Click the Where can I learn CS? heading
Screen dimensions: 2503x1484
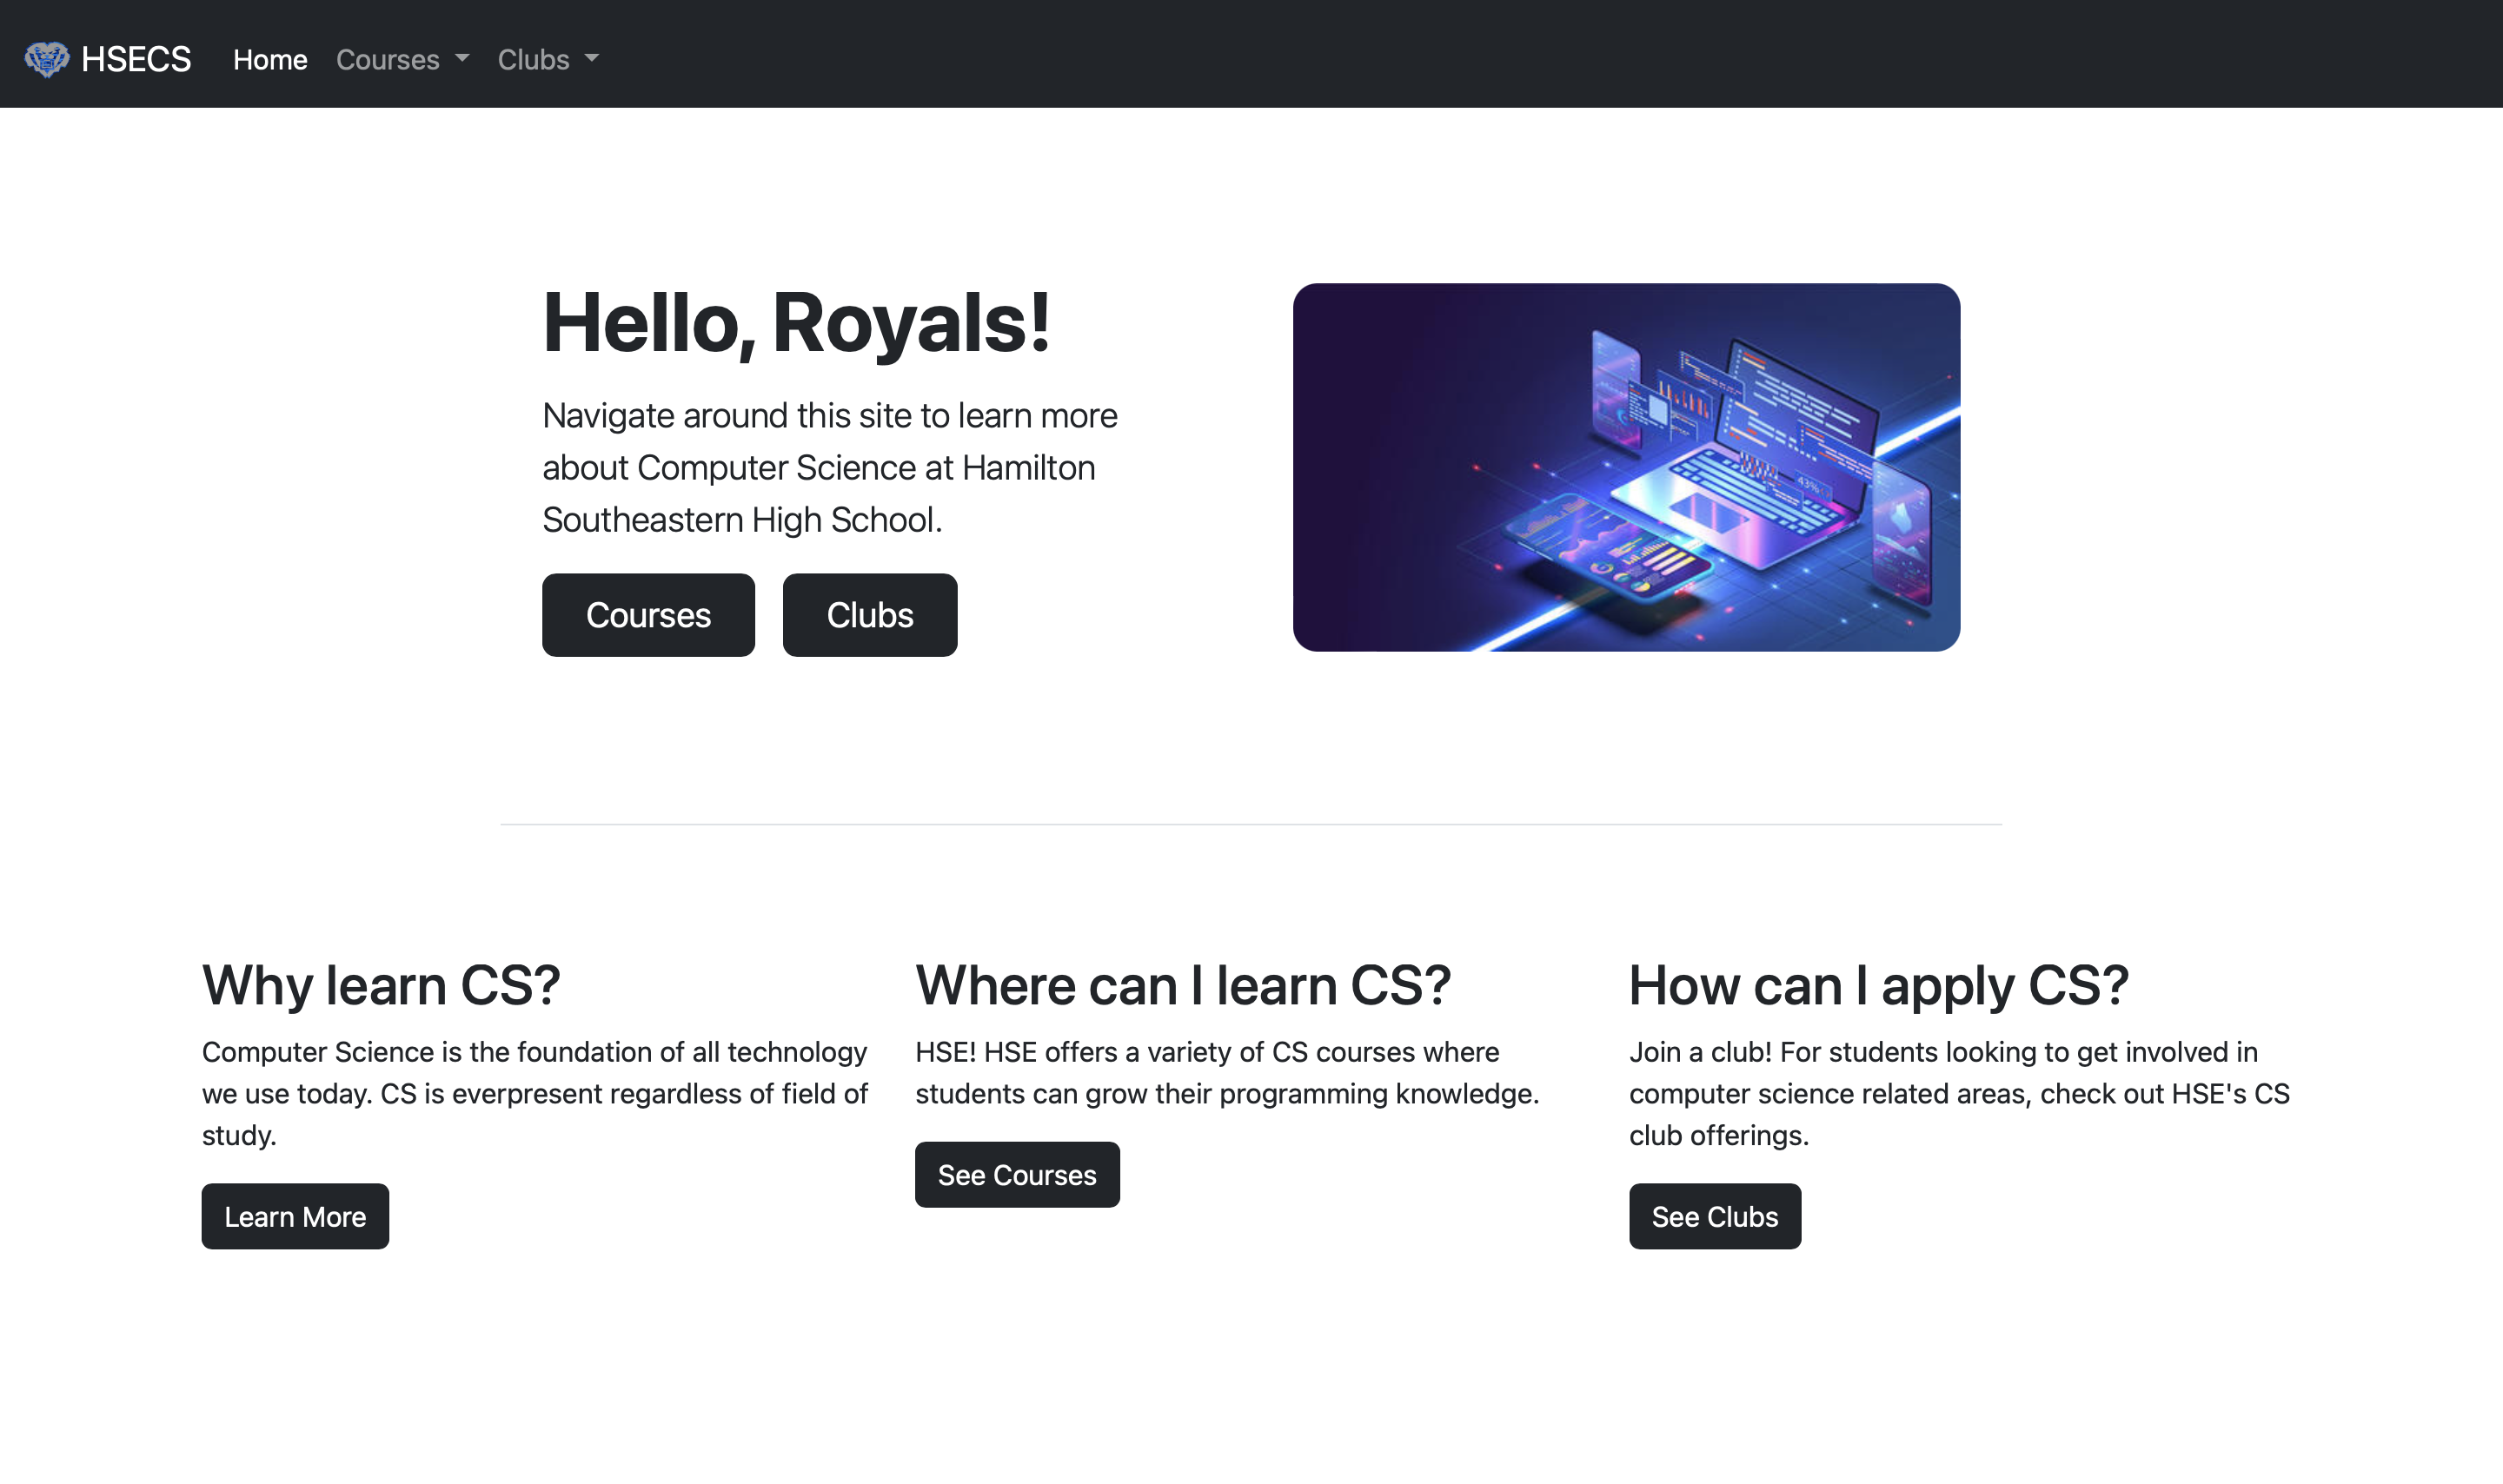tap(1183, 985)
